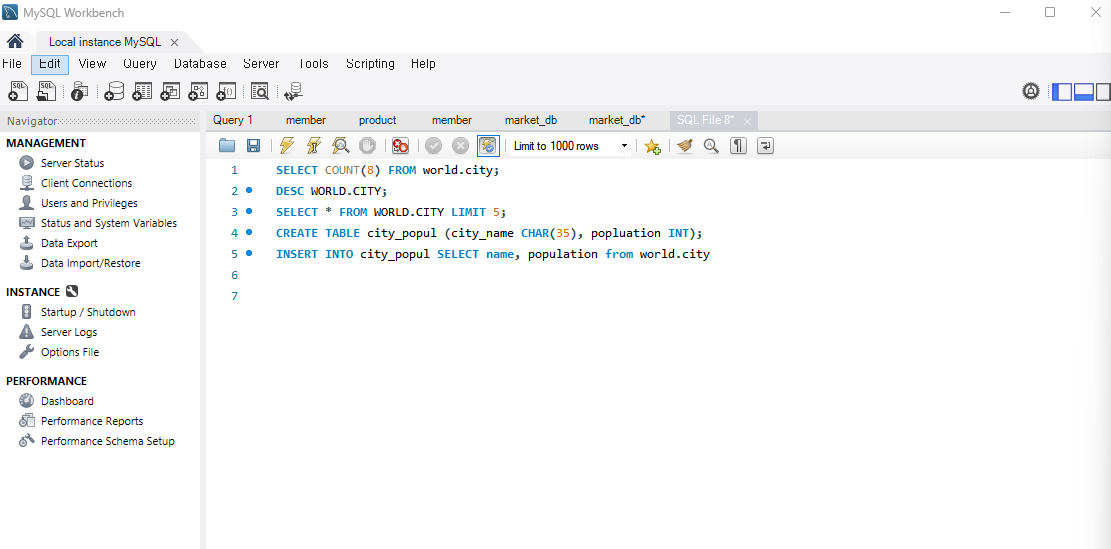
Task: Switch to the product tab
Action: click(378, 120)
